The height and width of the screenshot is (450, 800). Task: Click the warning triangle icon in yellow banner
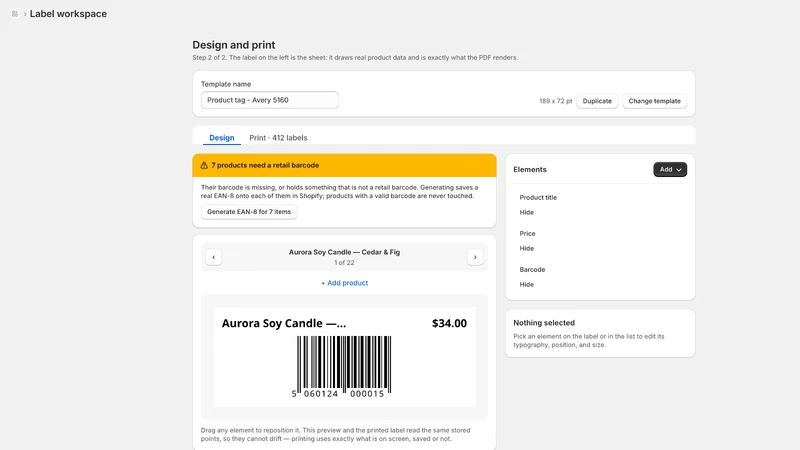(x=204, y=165)
